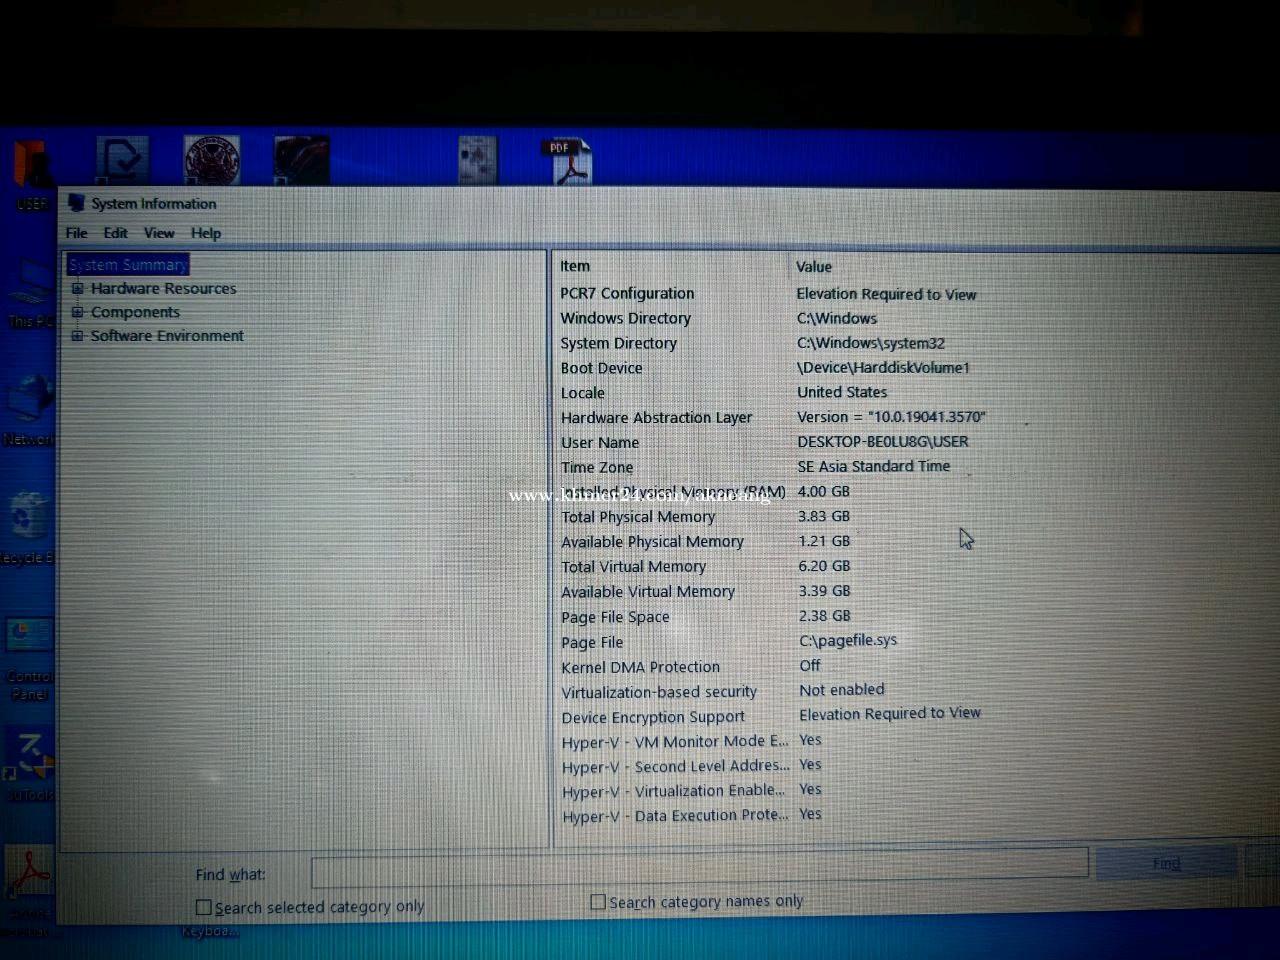Click the United States locale value
Screen dimensions: 1280x960
pyautogui.click(x=842, y=392)
